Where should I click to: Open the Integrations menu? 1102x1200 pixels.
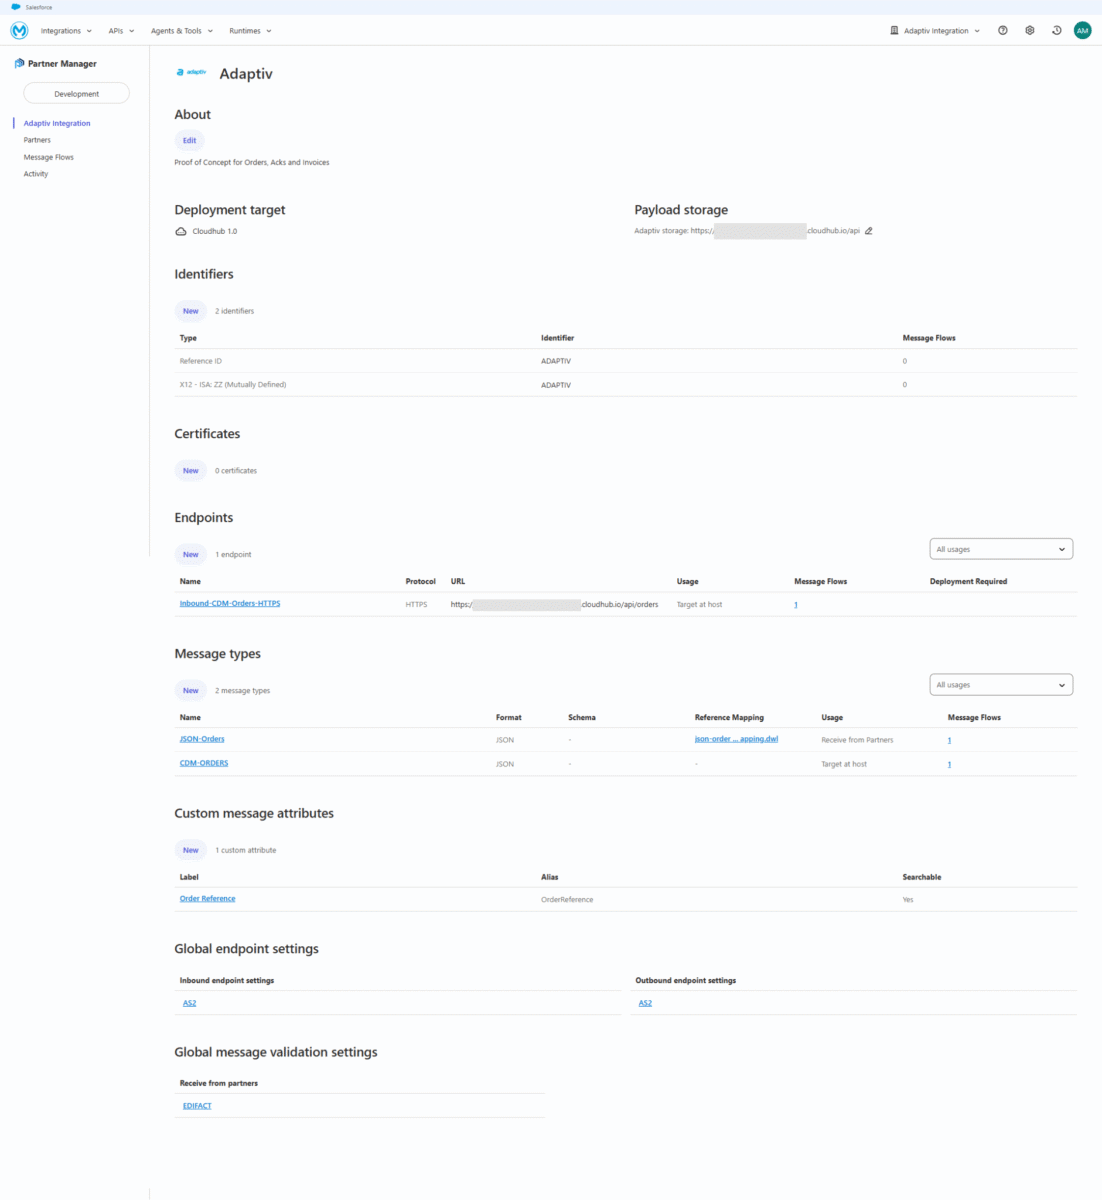coord(63,30)
